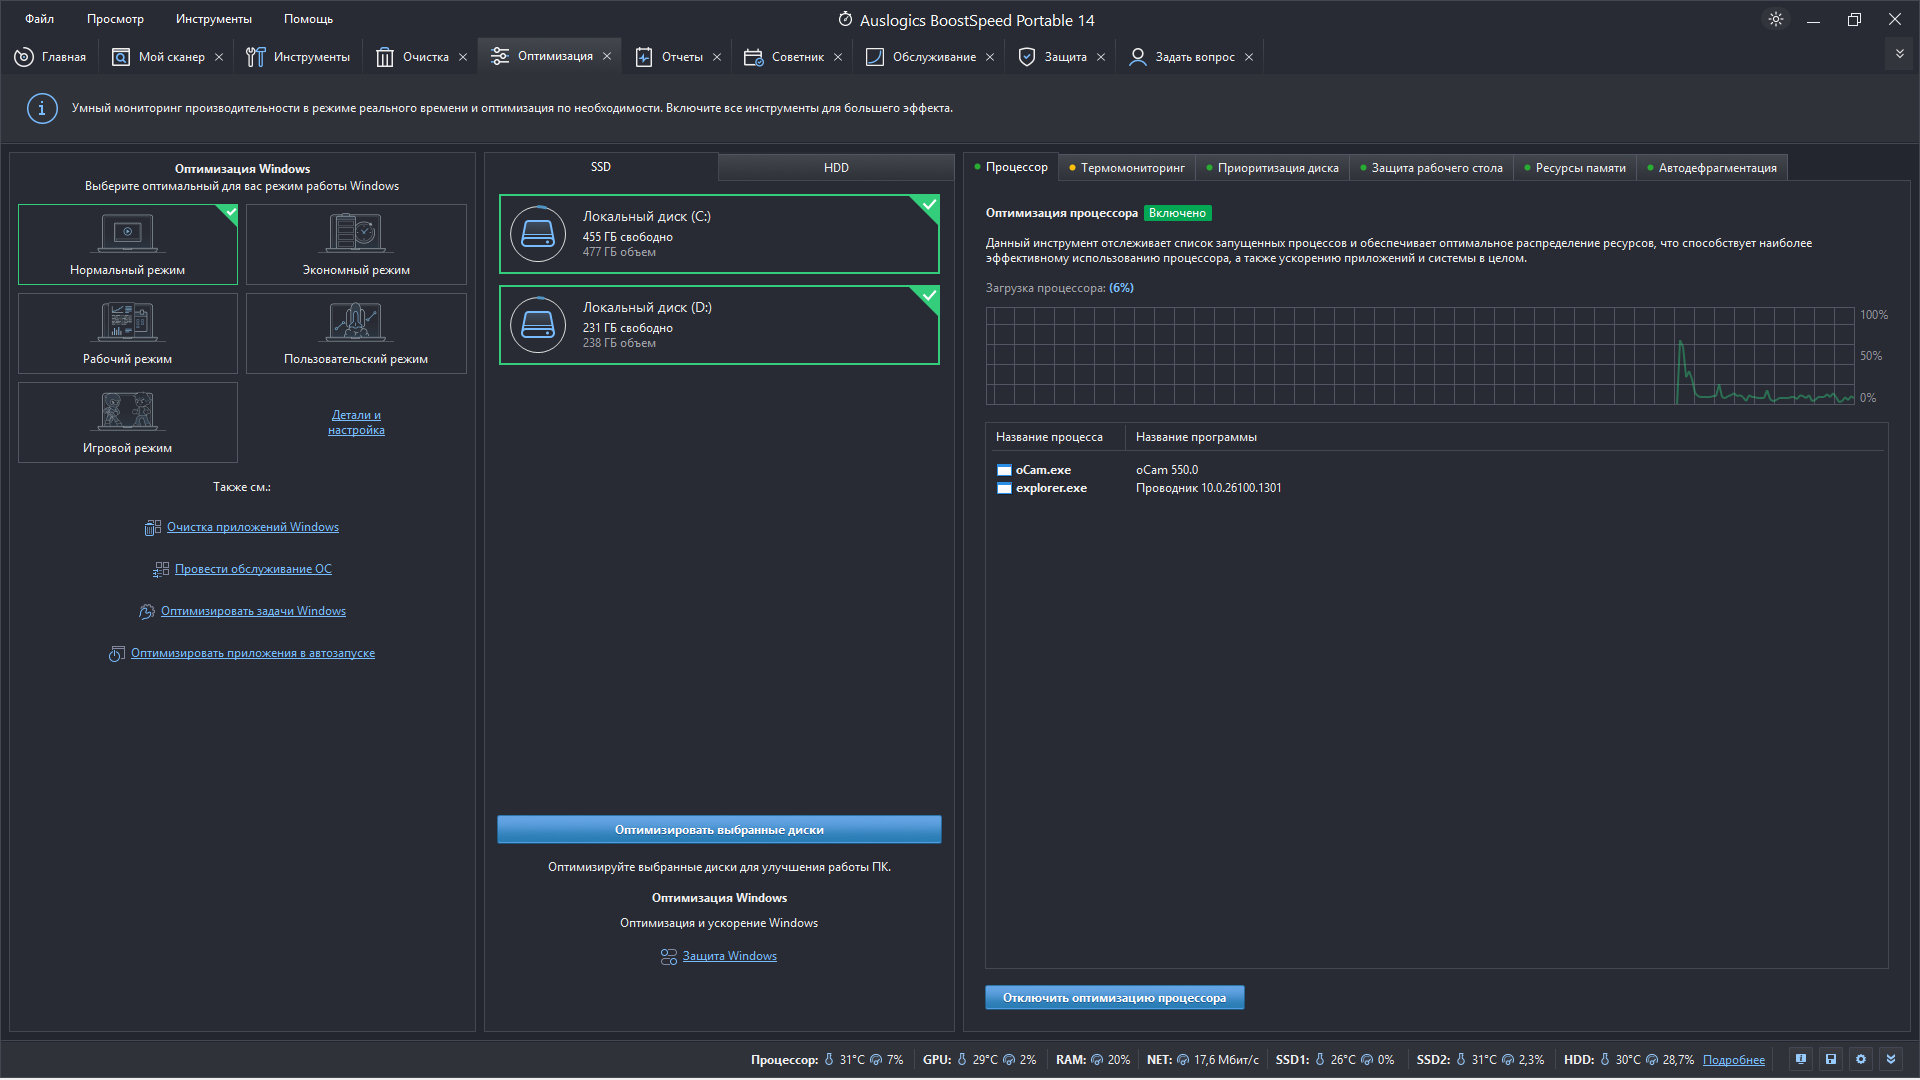1920x1080 pixels.
Task: Open the Подробнее link in status bar
Action: 1733,1060
